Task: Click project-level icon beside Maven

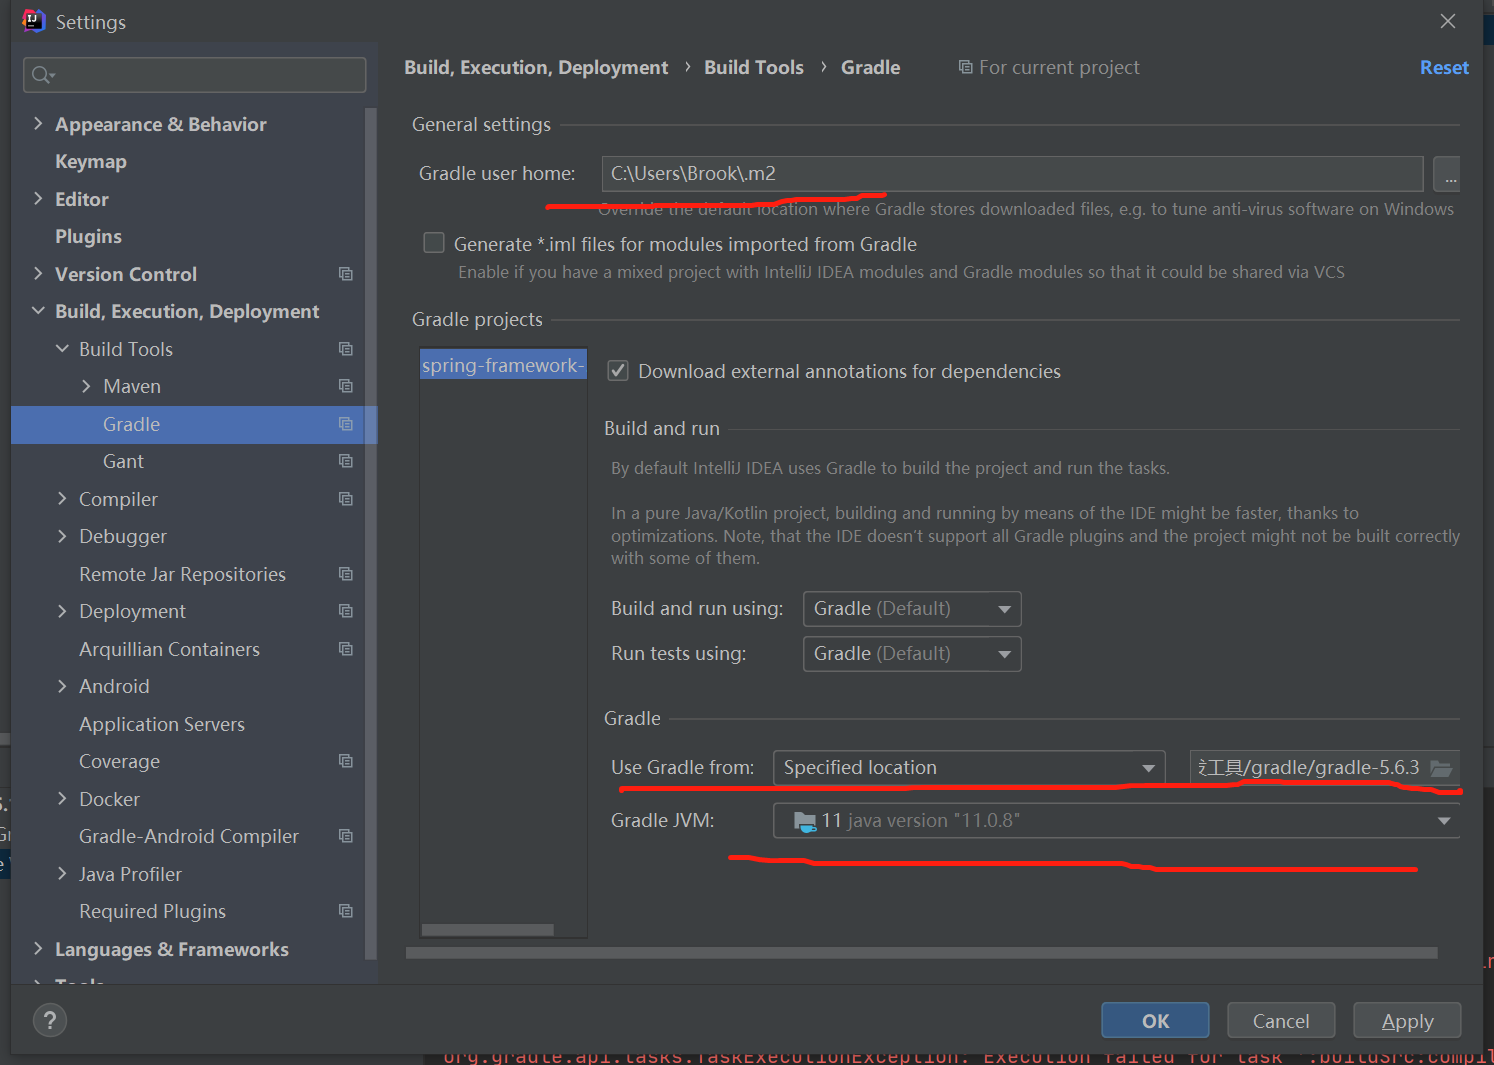Action: (346, 386)
